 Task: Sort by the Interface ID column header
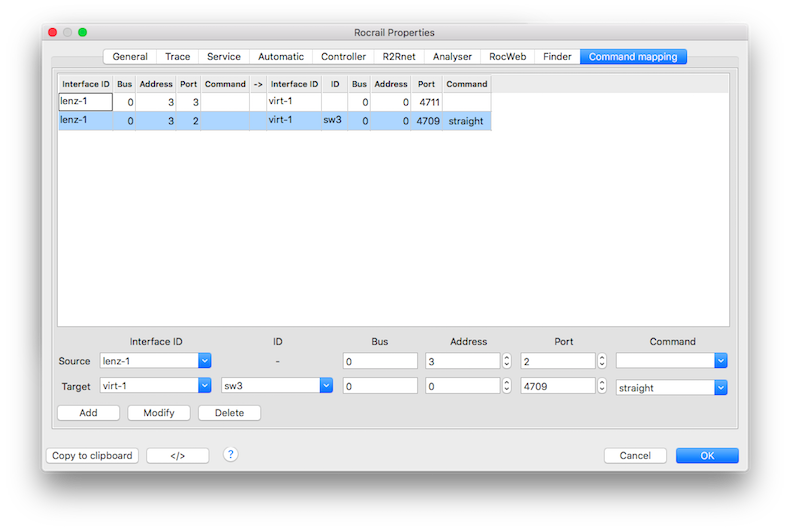(x=85, y=84)
